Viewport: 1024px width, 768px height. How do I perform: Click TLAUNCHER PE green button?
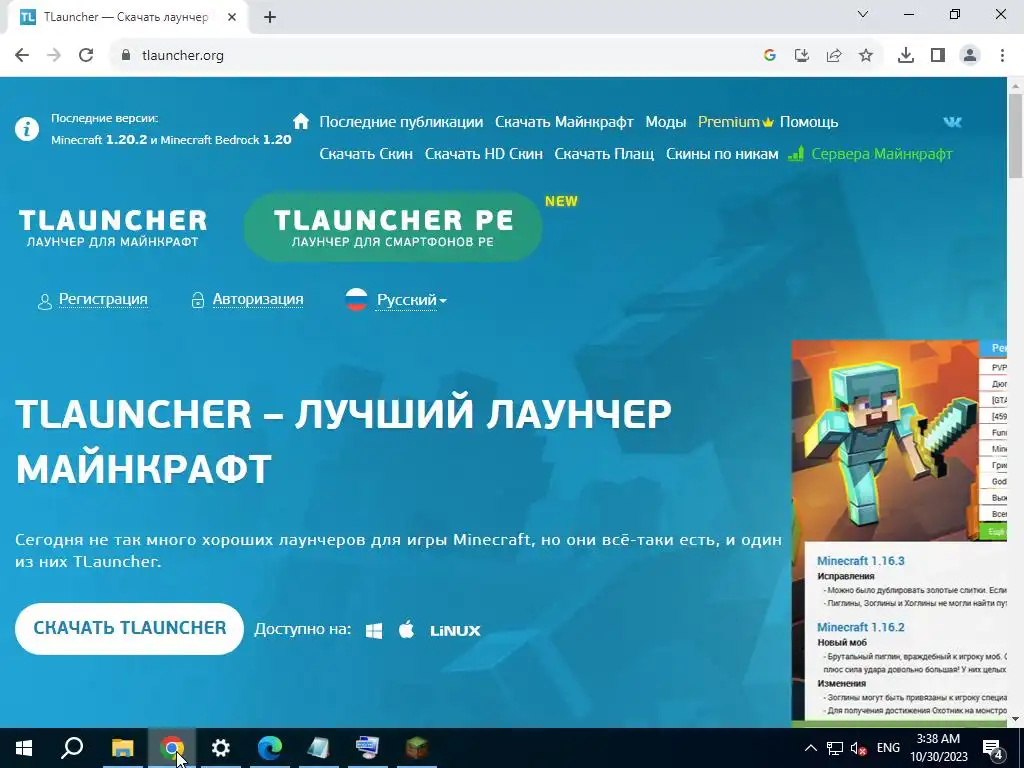click(393, 227)
